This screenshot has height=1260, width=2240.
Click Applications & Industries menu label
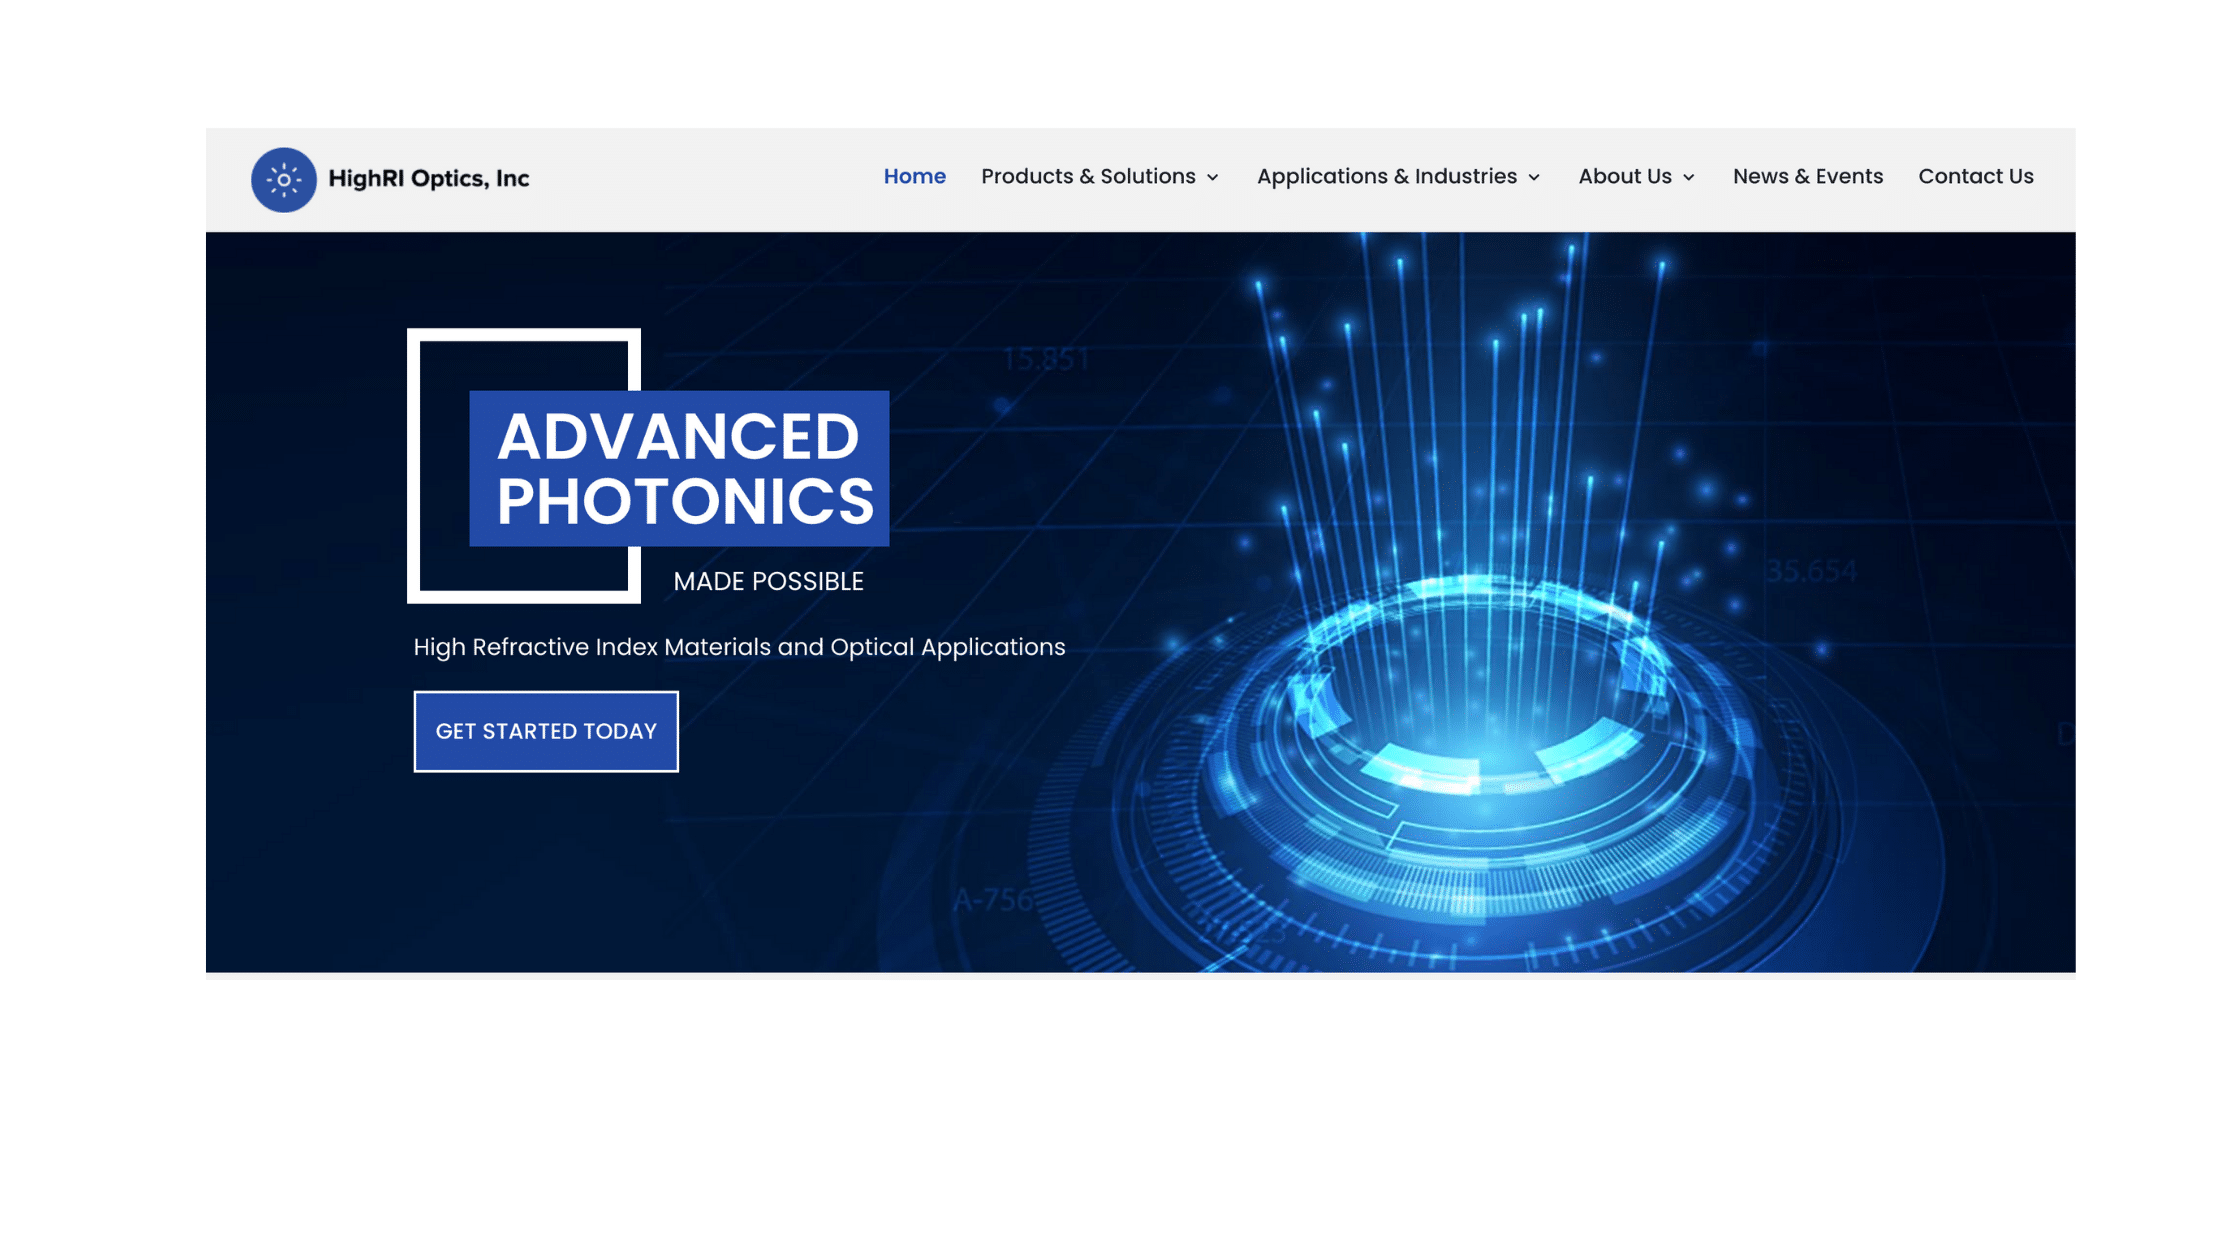tap(1386, 177)
